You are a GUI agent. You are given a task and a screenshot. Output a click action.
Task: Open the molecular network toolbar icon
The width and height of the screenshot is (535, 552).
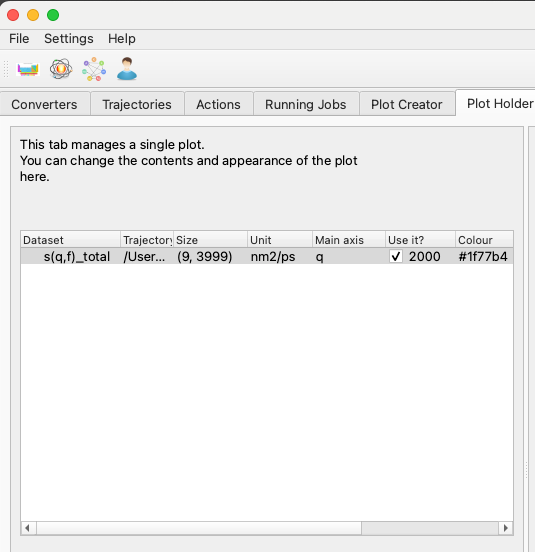click(94, 69)
